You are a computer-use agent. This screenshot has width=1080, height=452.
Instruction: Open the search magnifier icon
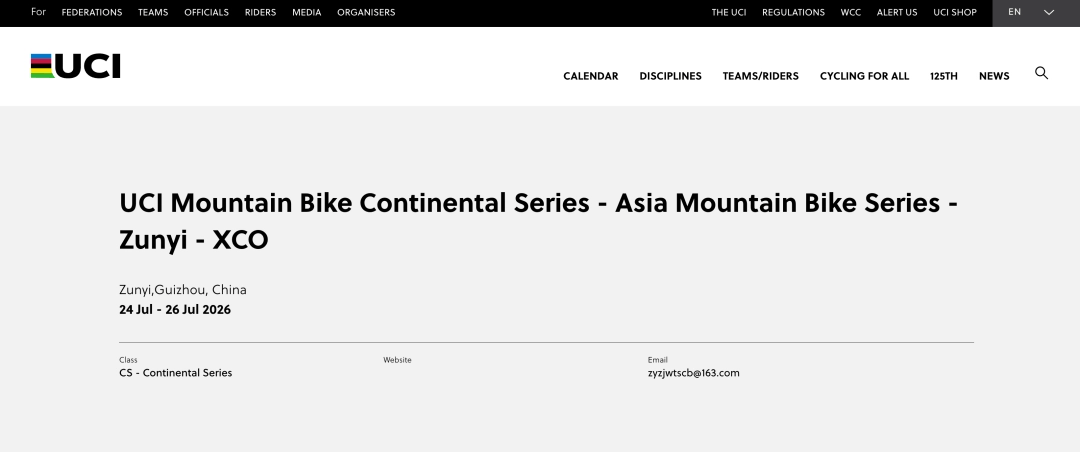point(1041,73)
